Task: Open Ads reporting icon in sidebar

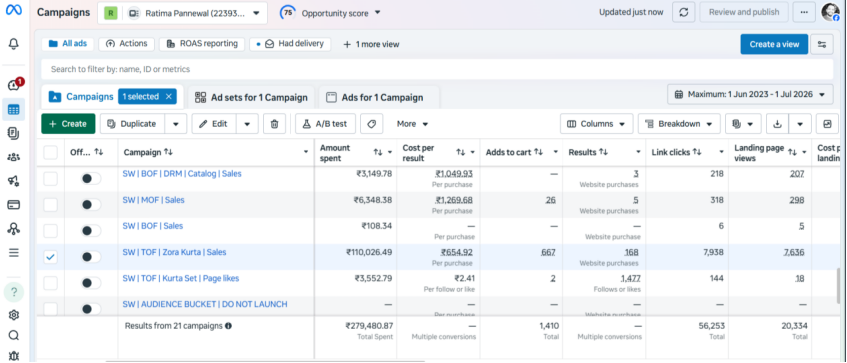Action: point(14,133)
